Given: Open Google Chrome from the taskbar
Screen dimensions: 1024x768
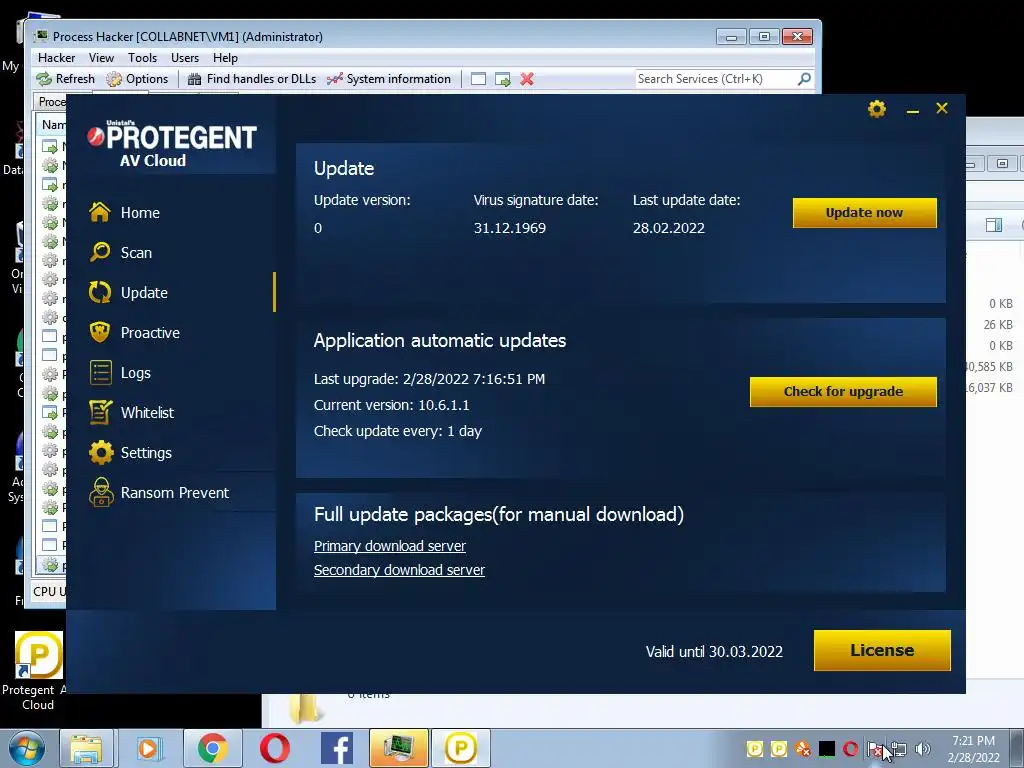Looking at the screenshot, I should [212, 748].
